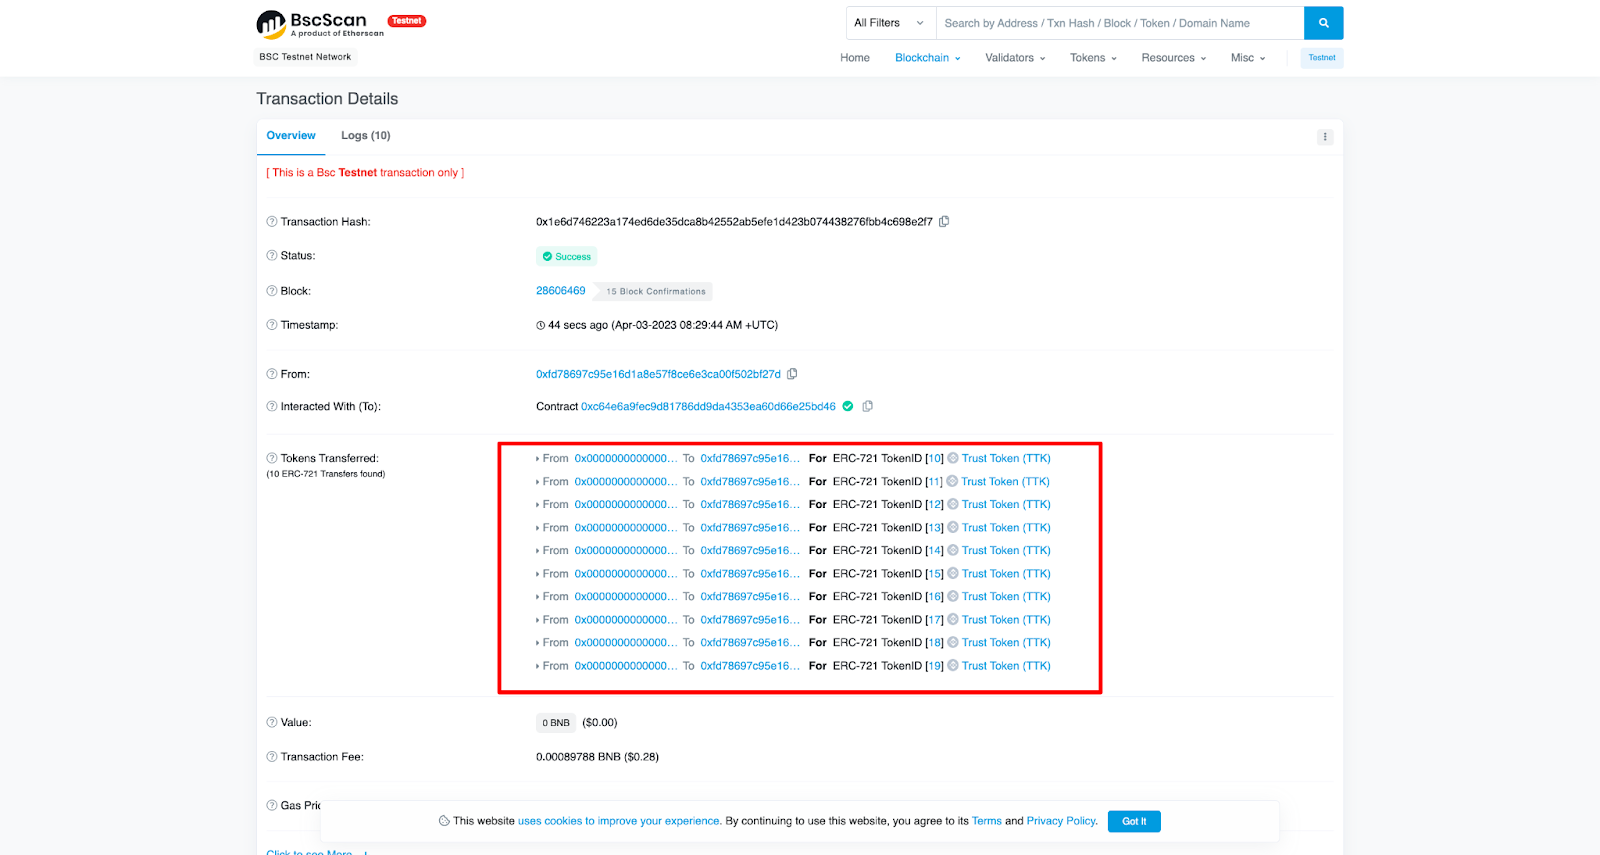Click the 0 BNB value badge

point(556,723)
